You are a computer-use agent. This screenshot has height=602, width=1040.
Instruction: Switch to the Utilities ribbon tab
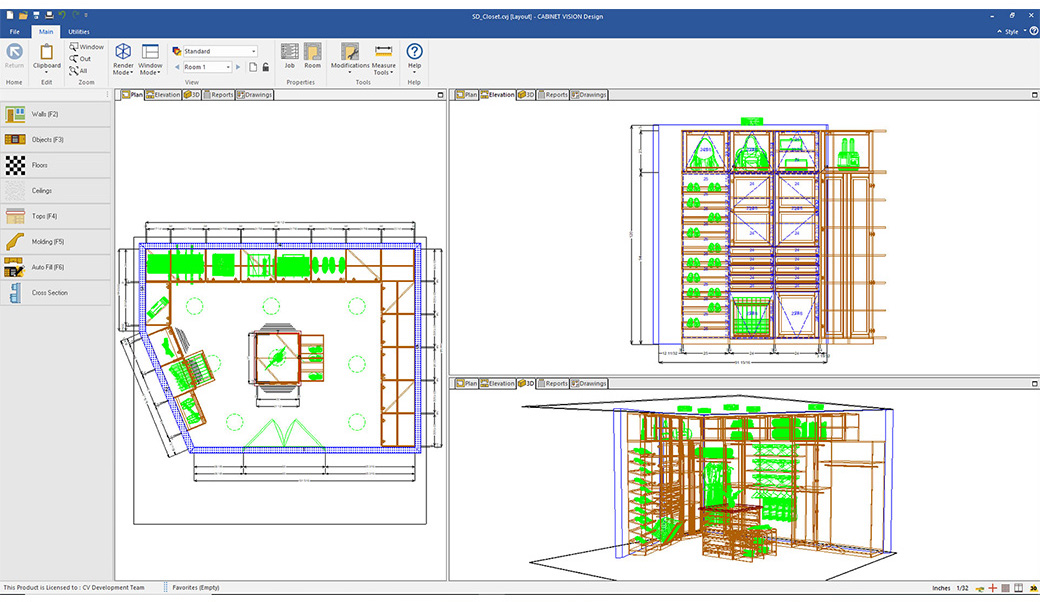tap(79, 31)
